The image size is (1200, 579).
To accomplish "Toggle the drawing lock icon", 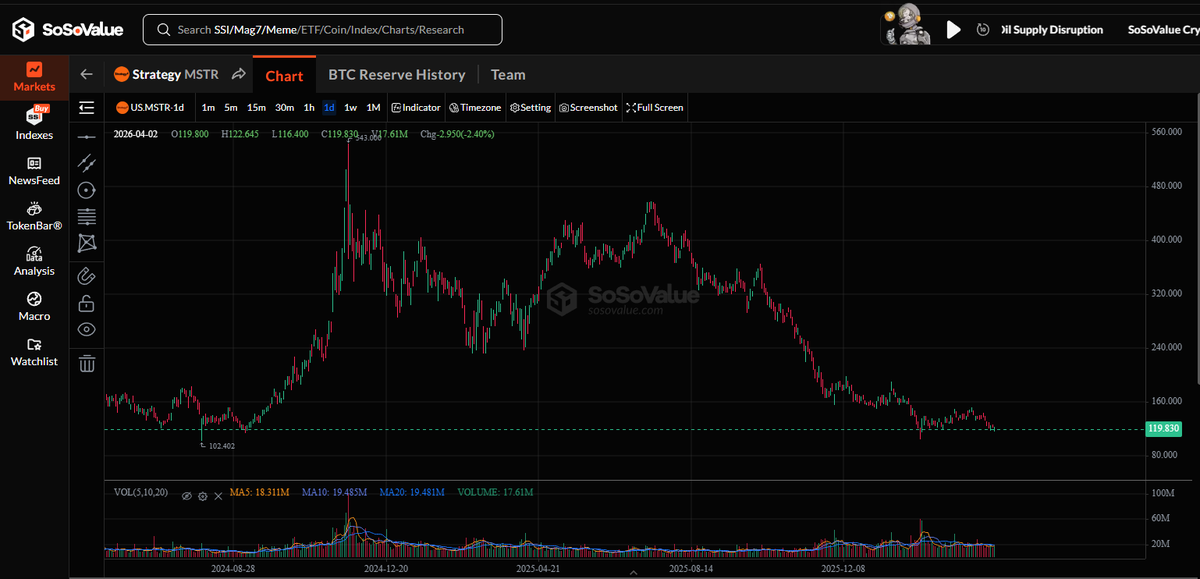I will pos(87,302).
